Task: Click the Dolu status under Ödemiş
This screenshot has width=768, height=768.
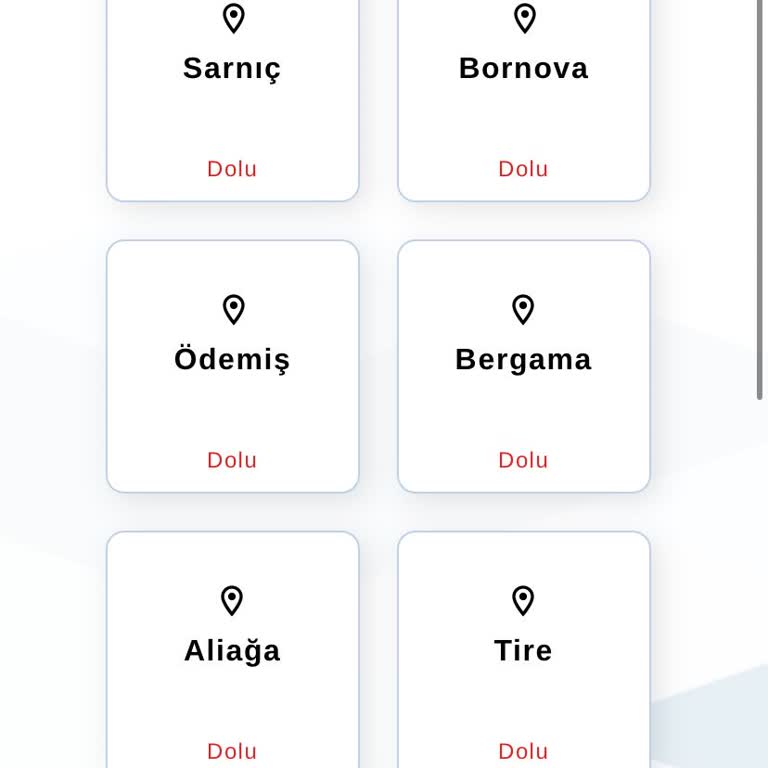Action: 232,460
